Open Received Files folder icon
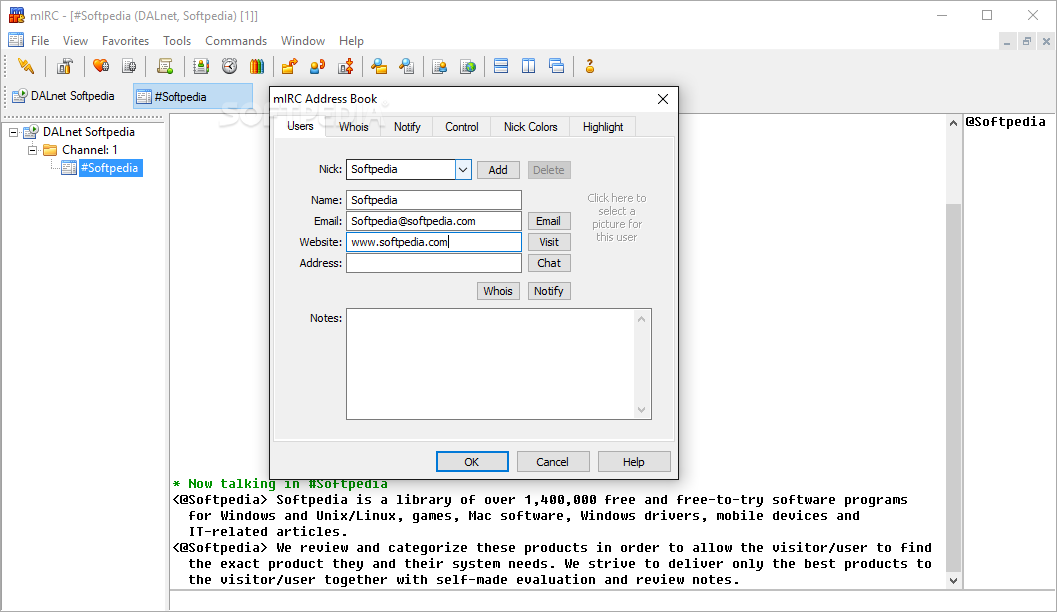1057x612 pixels. (379, 66)
